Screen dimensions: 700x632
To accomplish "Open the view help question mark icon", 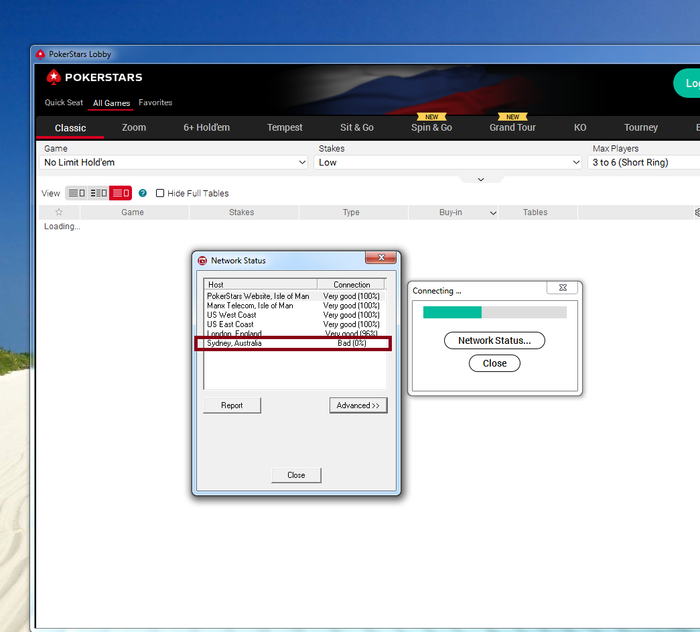I will (x=142, y=193).
